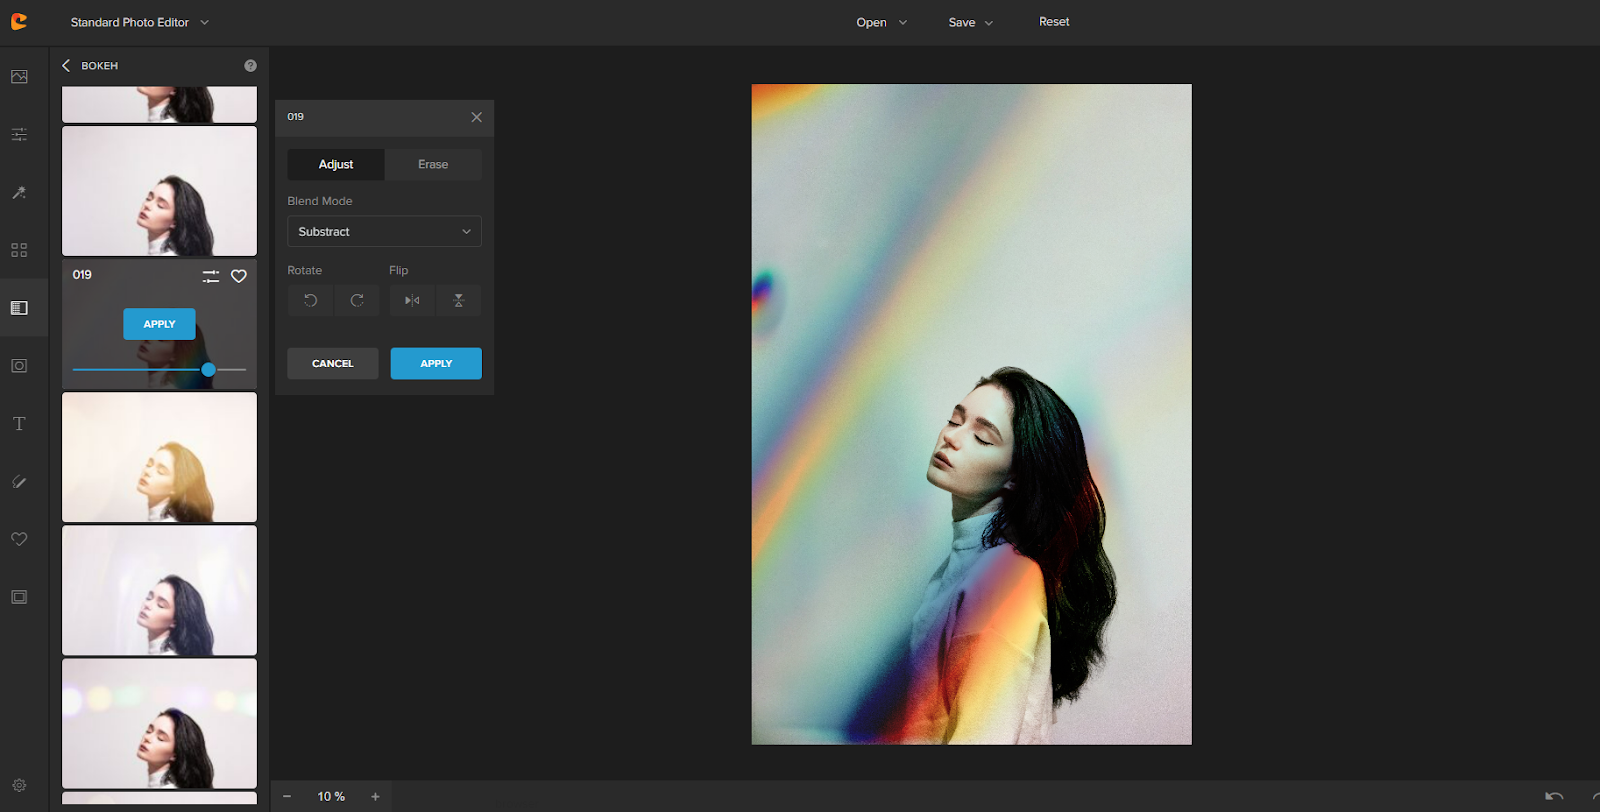
Task: Open the Text tool in sidebar
Action: (19, 424)
